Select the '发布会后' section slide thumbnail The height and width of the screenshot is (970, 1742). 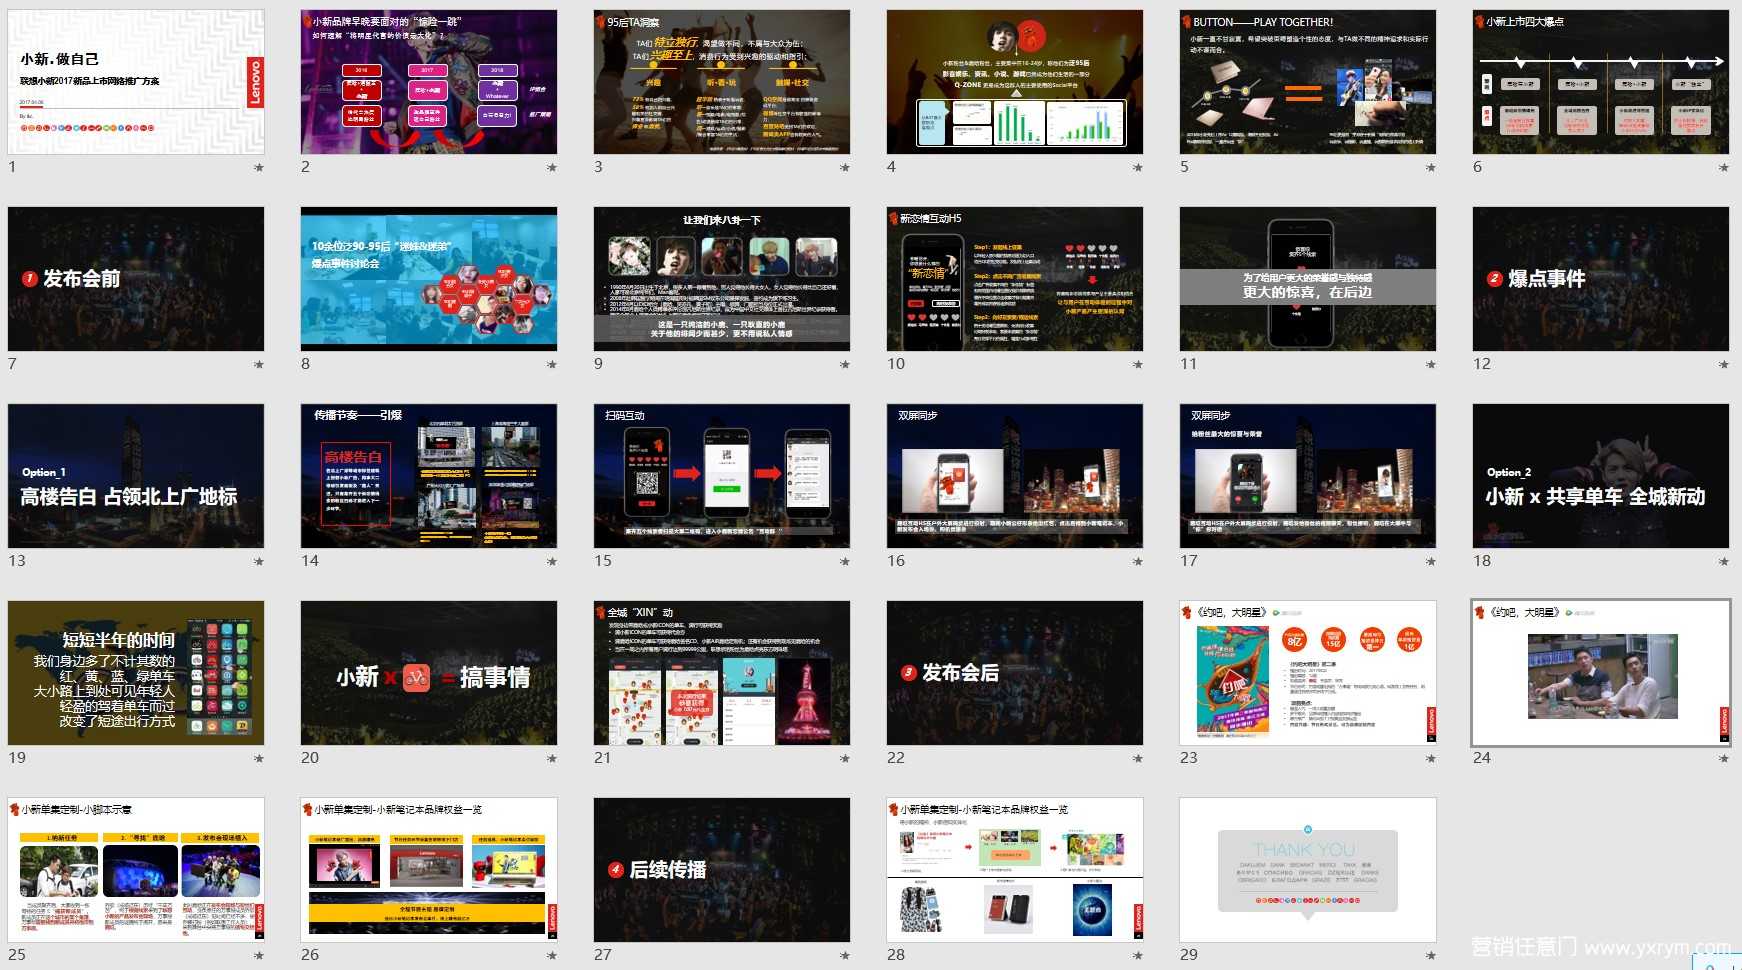click(1015, 673)
